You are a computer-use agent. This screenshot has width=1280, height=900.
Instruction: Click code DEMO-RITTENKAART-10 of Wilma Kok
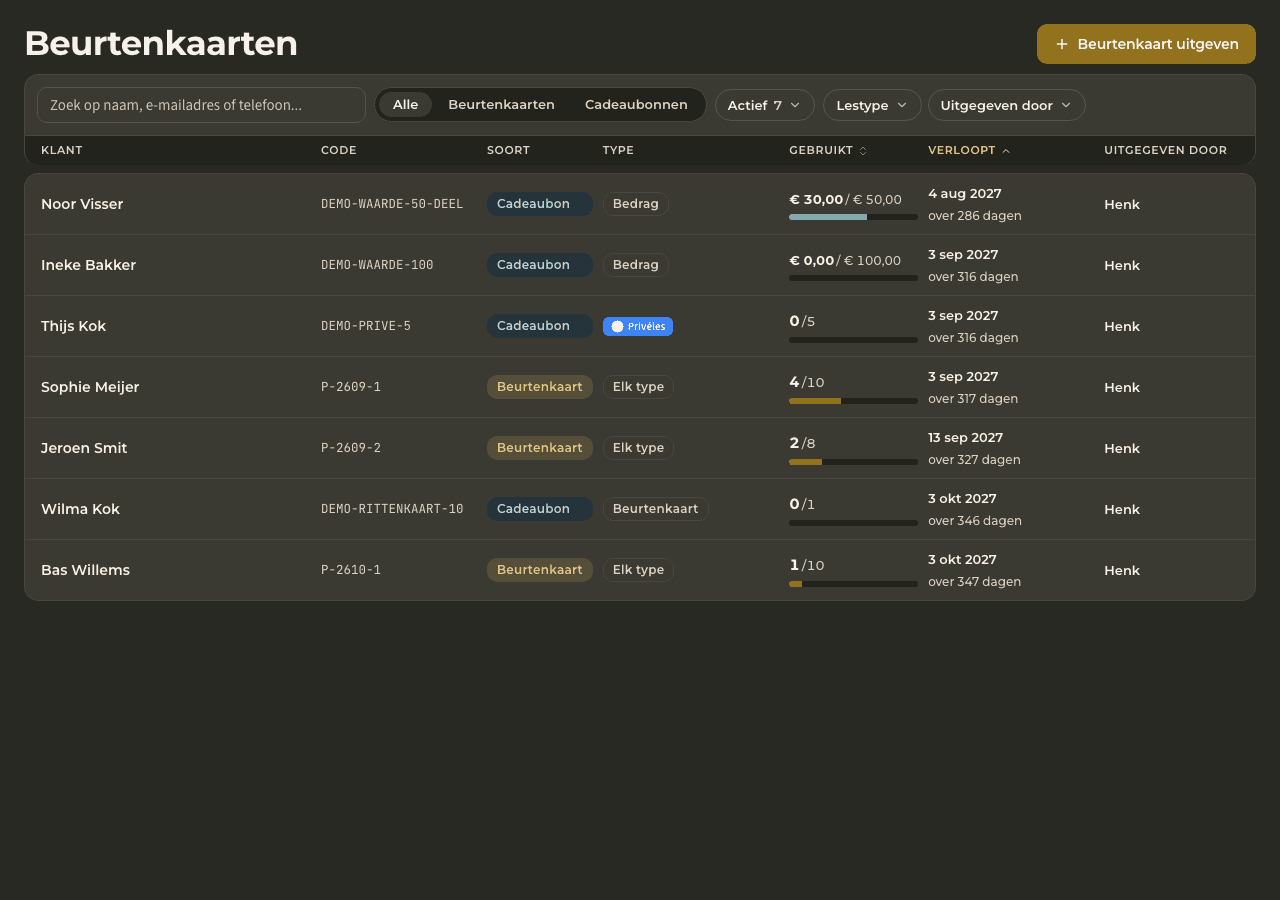coord(392,509)
